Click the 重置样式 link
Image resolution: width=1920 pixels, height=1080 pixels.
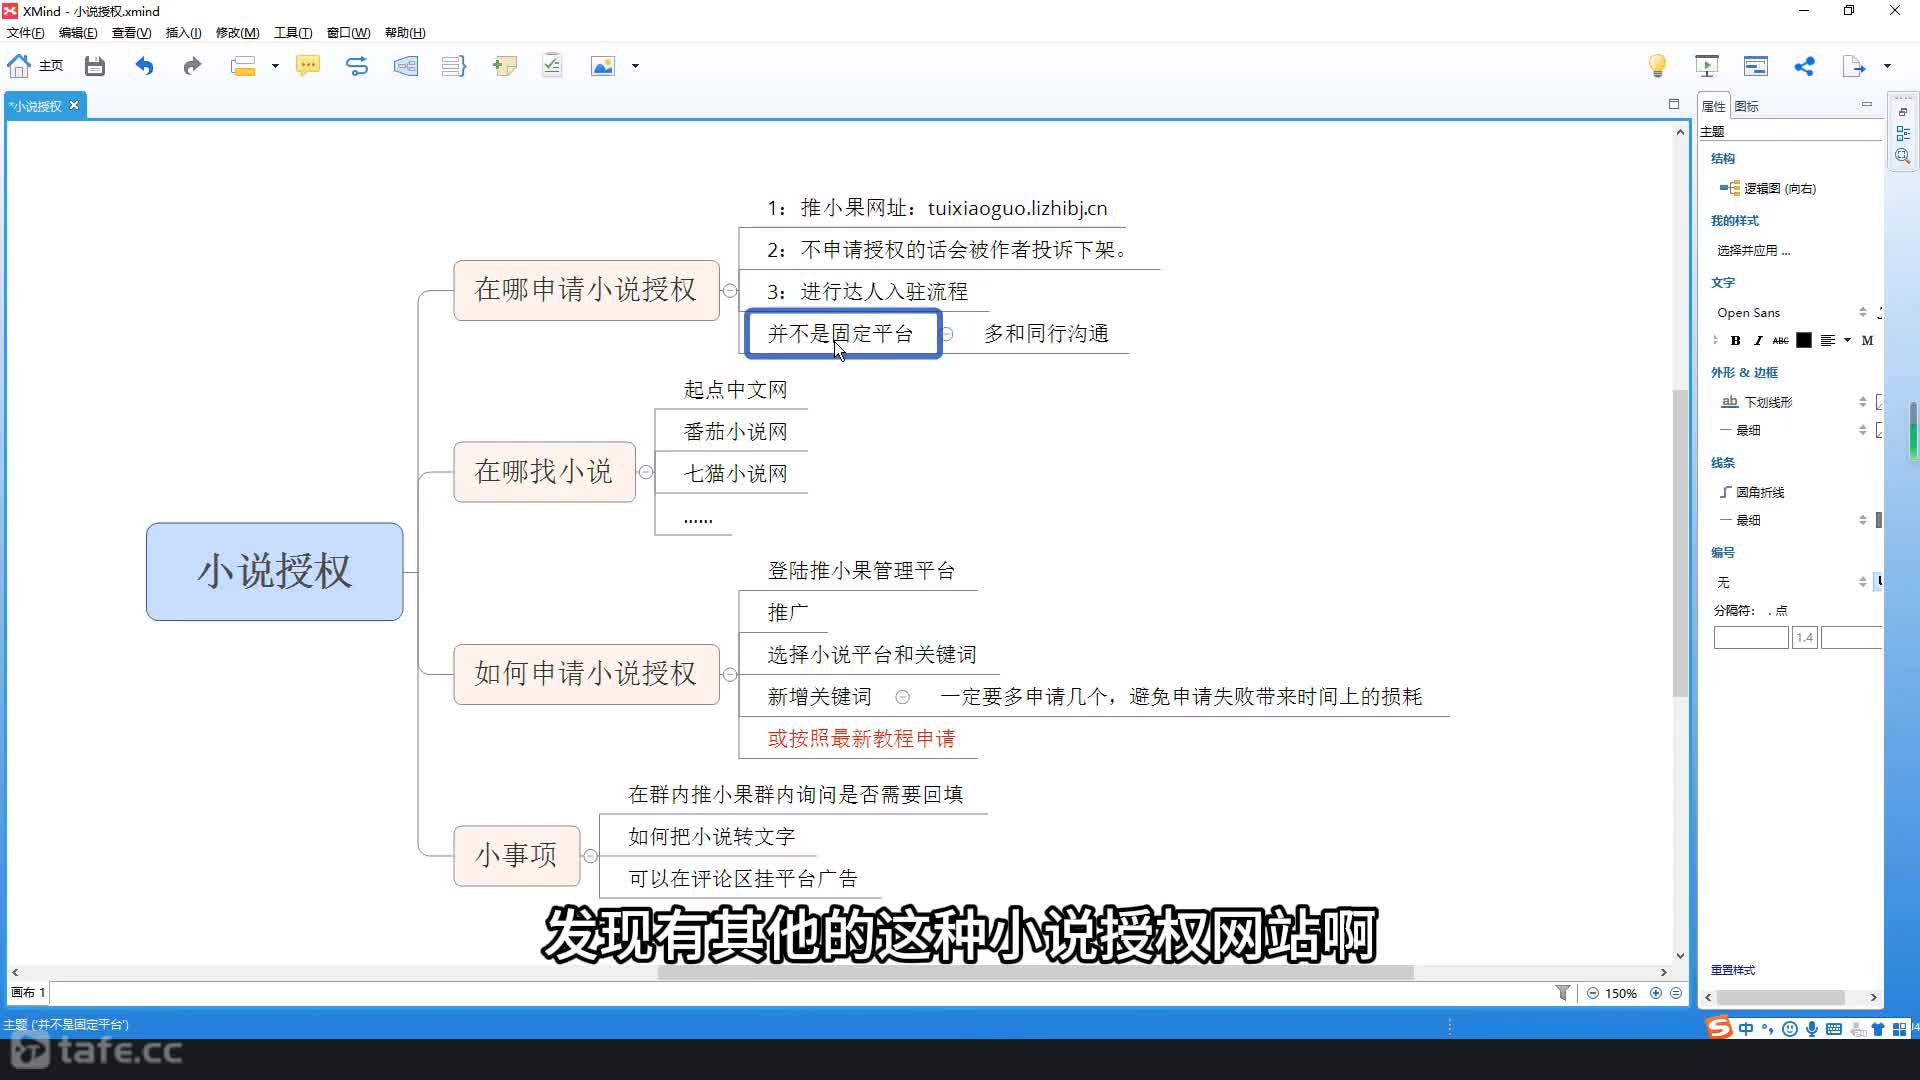1733,970
